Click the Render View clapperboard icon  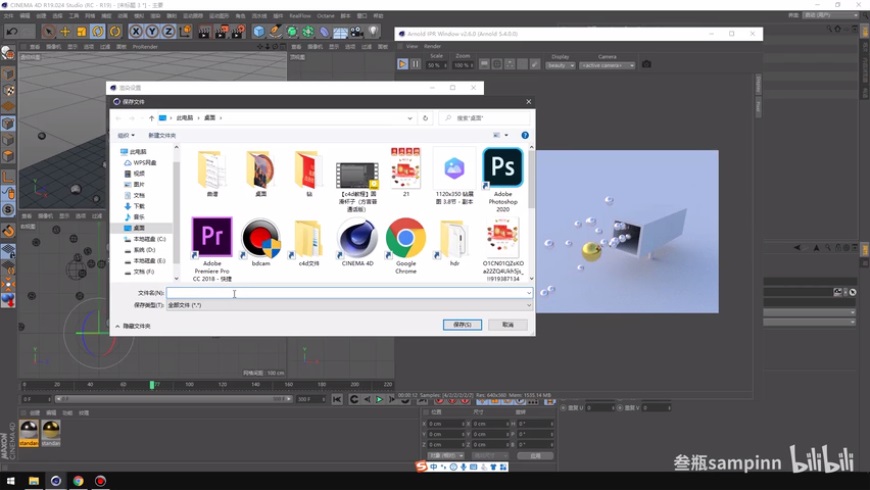coord(204,32)
